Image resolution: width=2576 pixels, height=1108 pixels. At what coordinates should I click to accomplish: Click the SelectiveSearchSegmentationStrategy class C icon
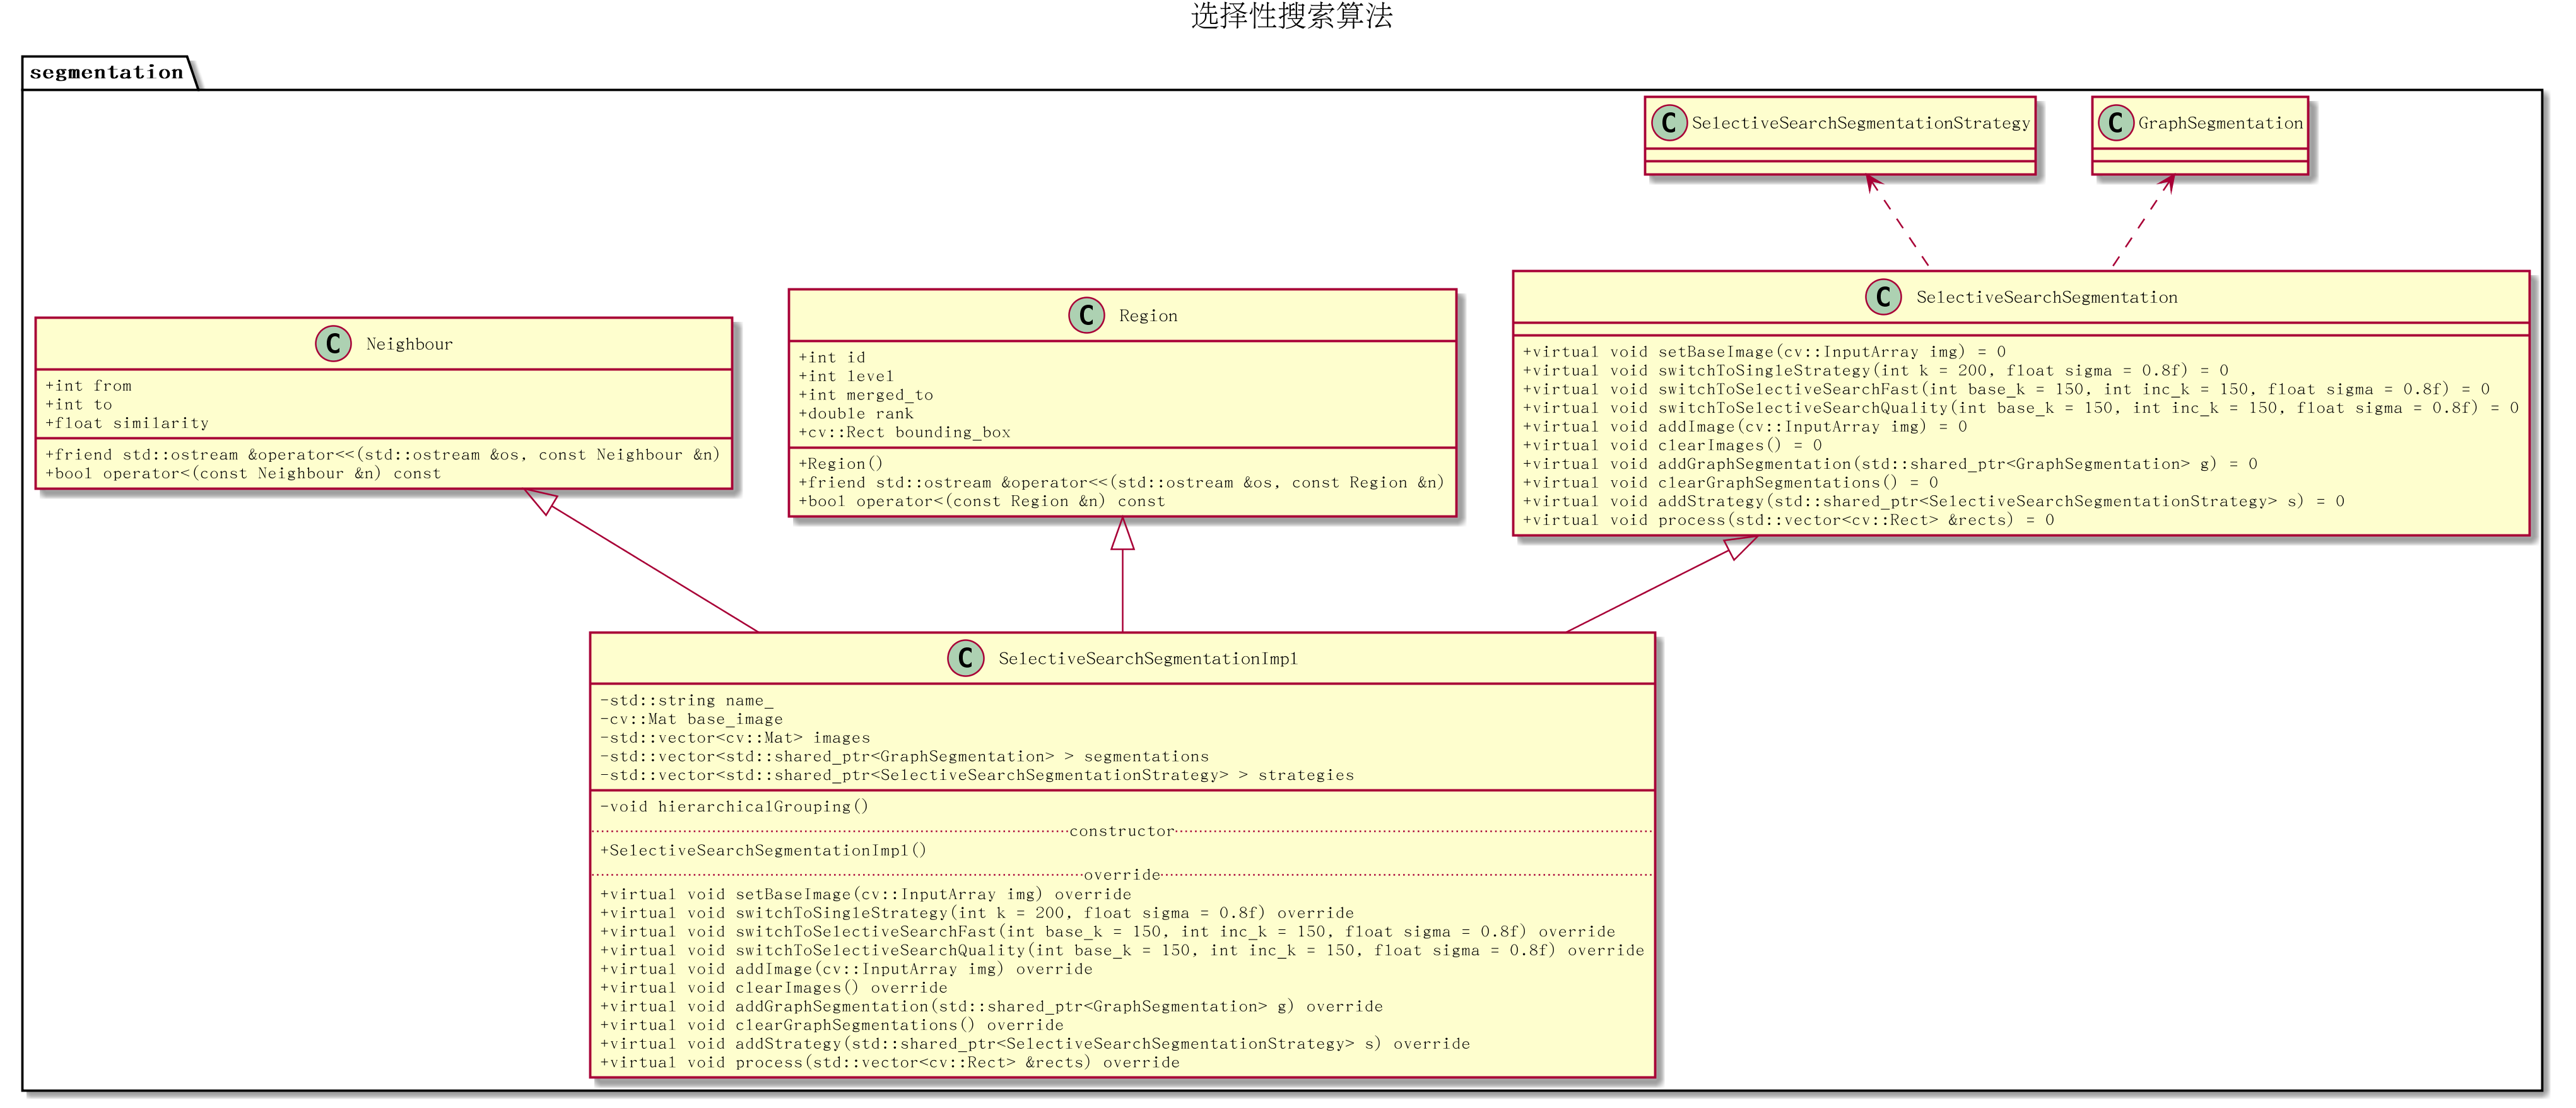[x=1669, y=122]
